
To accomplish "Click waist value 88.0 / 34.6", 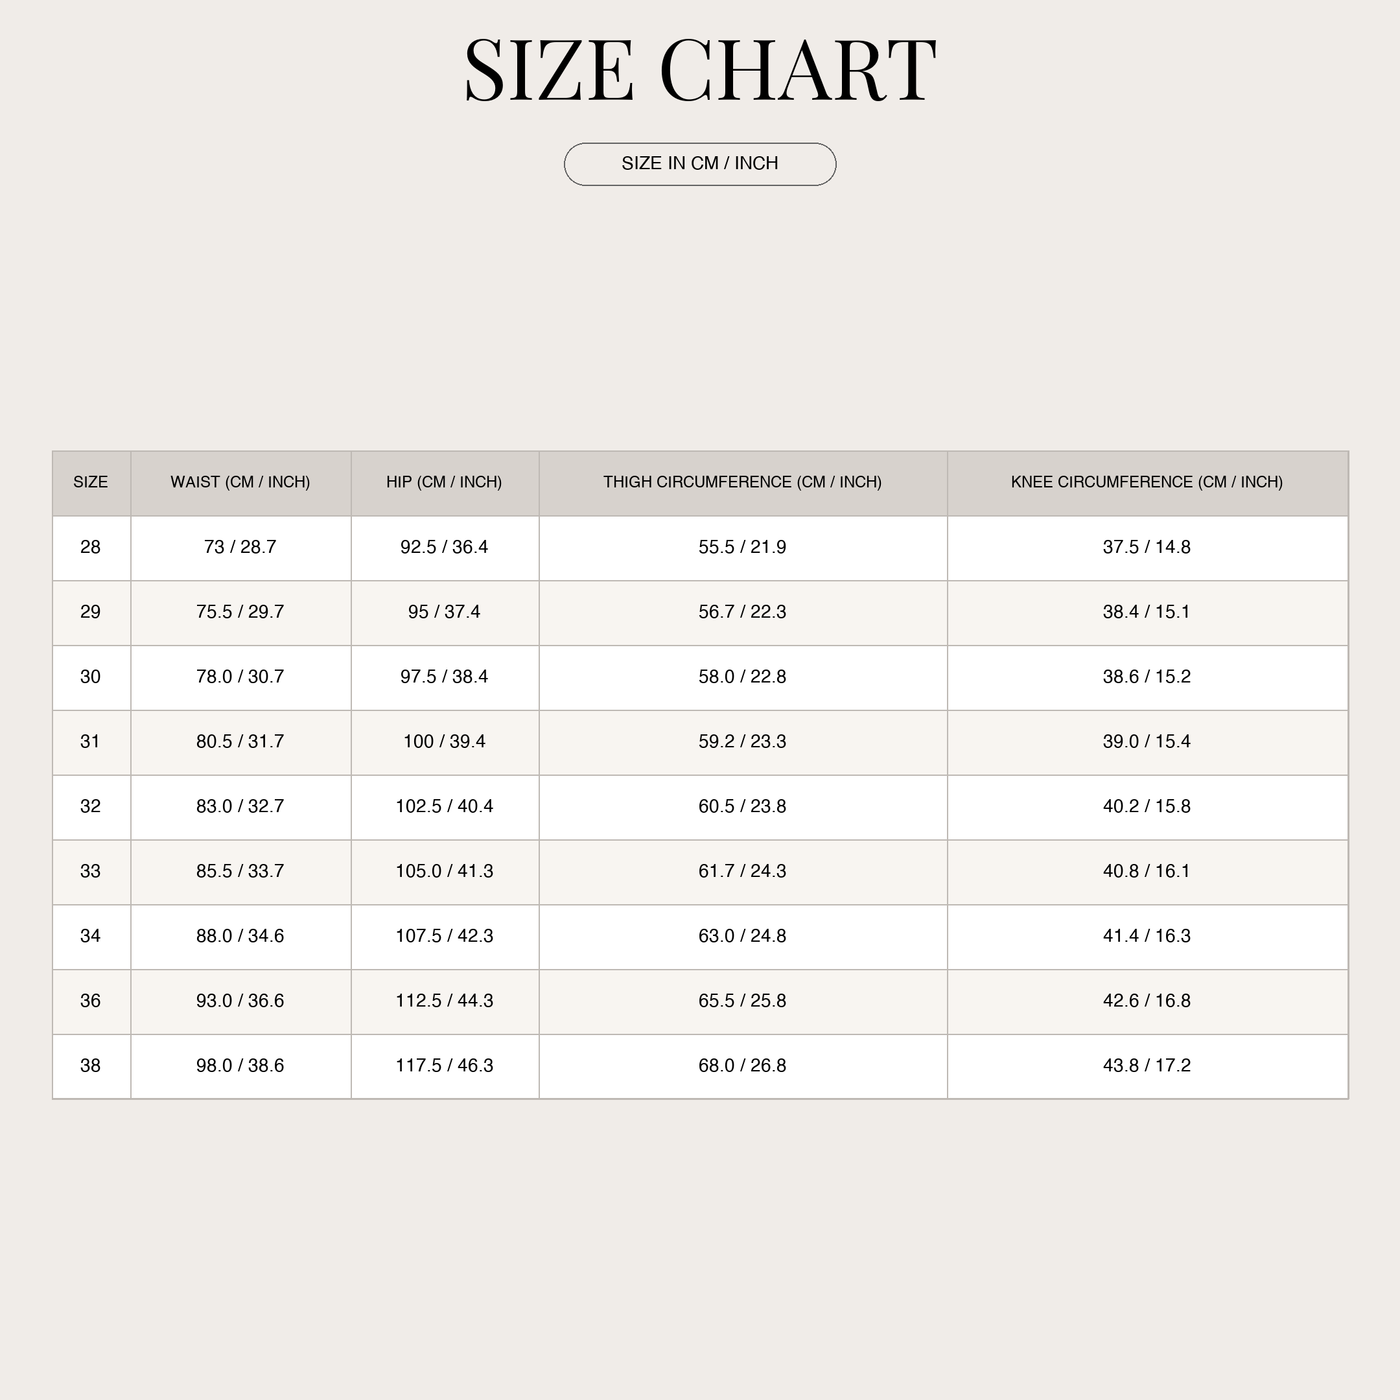I will [x=240, y=936].
